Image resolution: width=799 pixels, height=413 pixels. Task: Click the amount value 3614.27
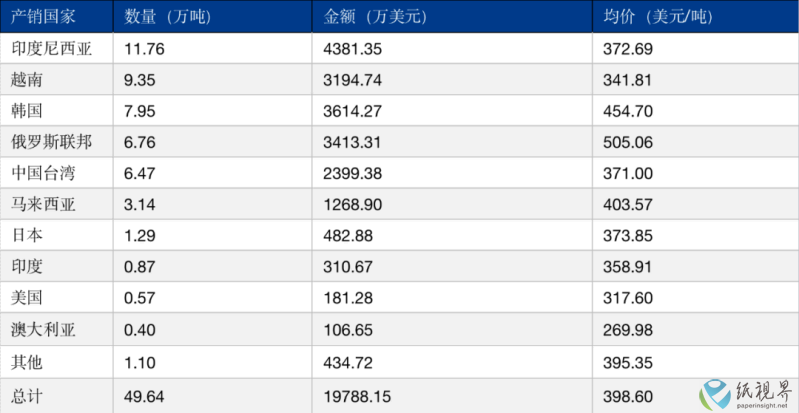(x=352, y=112)
